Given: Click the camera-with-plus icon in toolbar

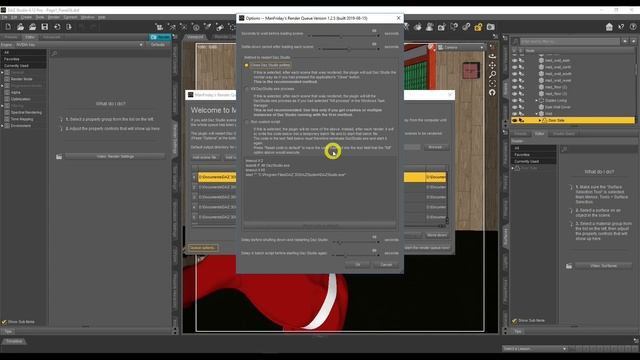Looking at the screenshot, I should (442, 27).
